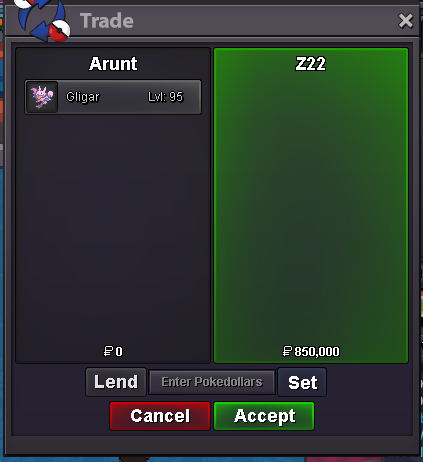Viewport: 423px width, 462px height.
Task: Click the Arunt player name header
Action: click(x=113, y=63)
